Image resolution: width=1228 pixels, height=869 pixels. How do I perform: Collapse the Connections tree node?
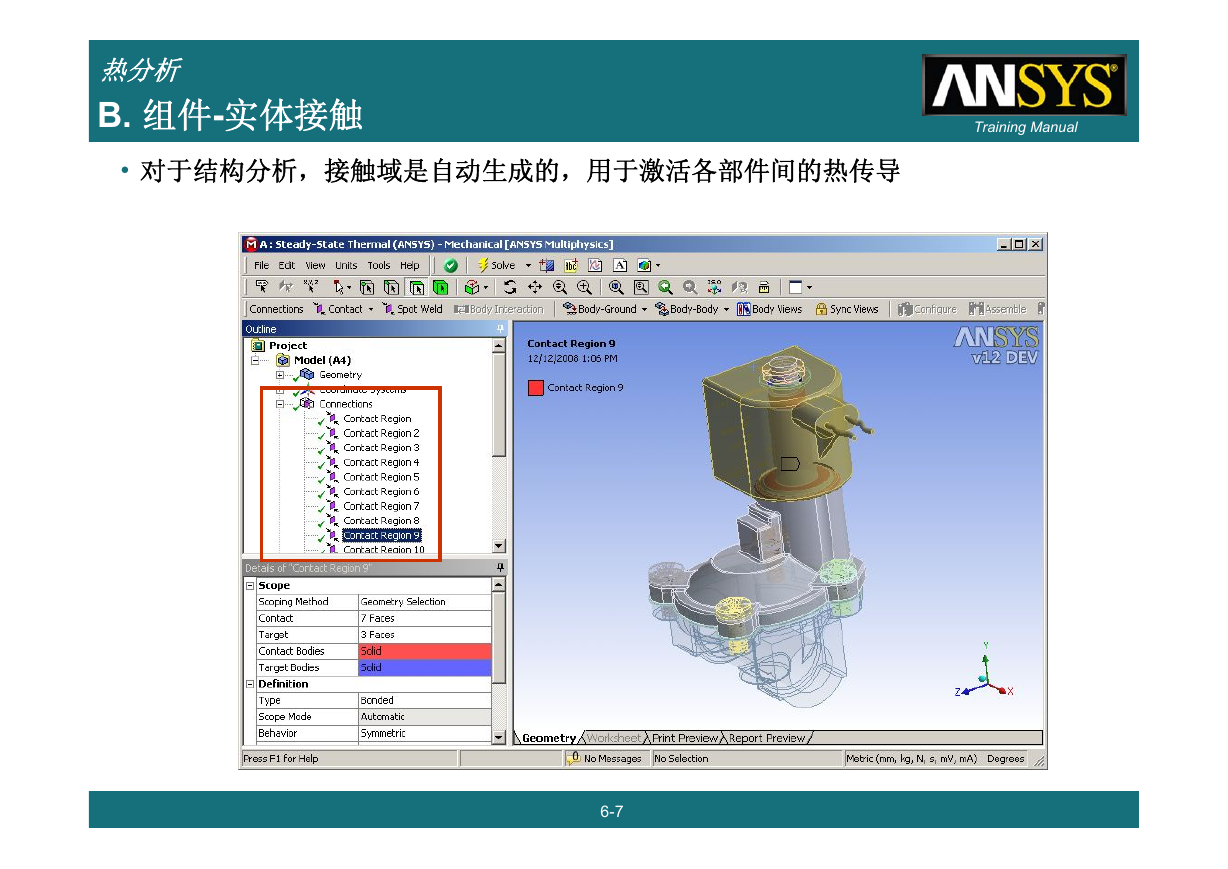280,404
